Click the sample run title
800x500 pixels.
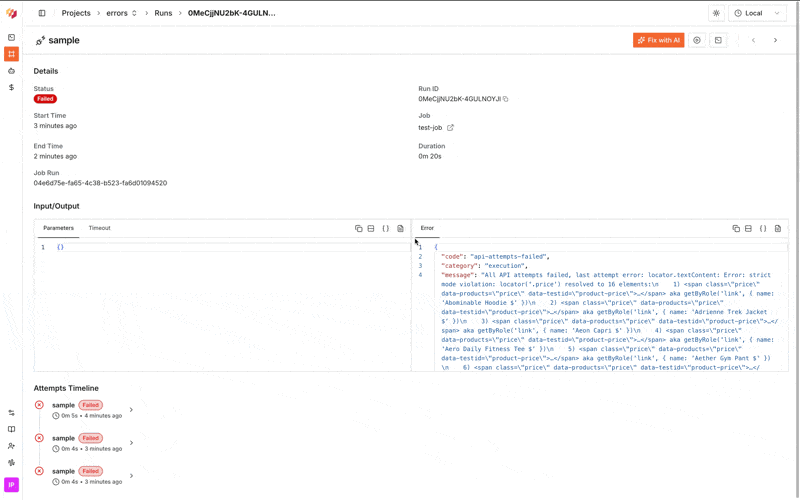pyautogui.click(x=64, y=40)
